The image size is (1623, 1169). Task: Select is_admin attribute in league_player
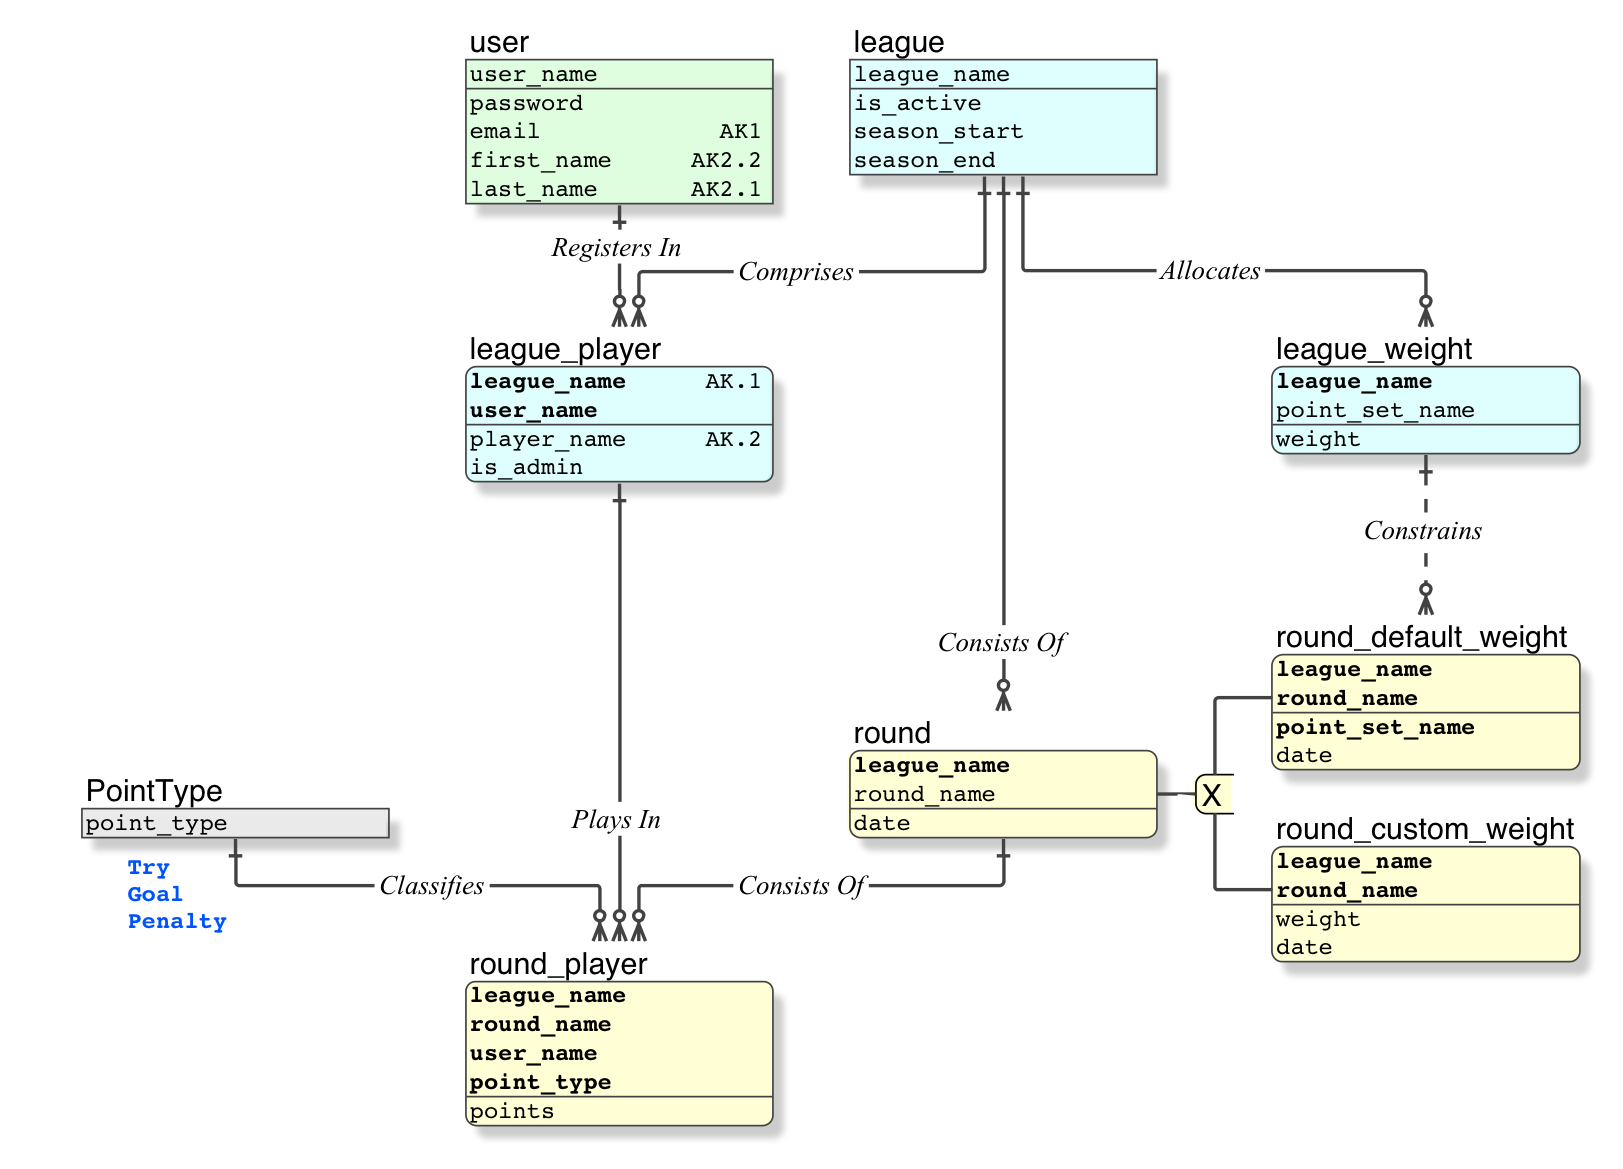point(619,467)
